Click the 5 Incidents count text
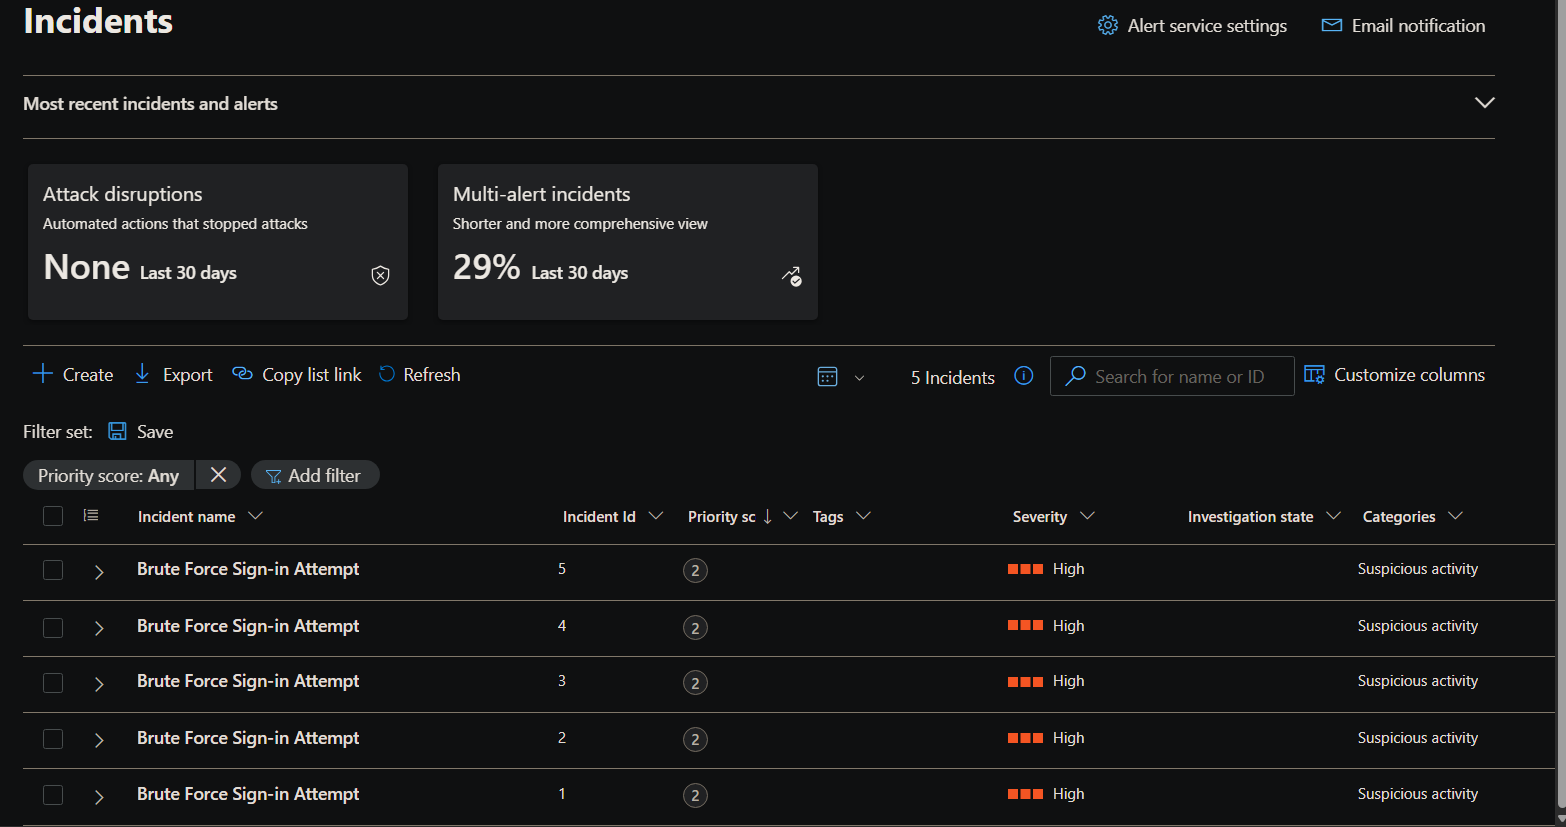 (953, 377)
